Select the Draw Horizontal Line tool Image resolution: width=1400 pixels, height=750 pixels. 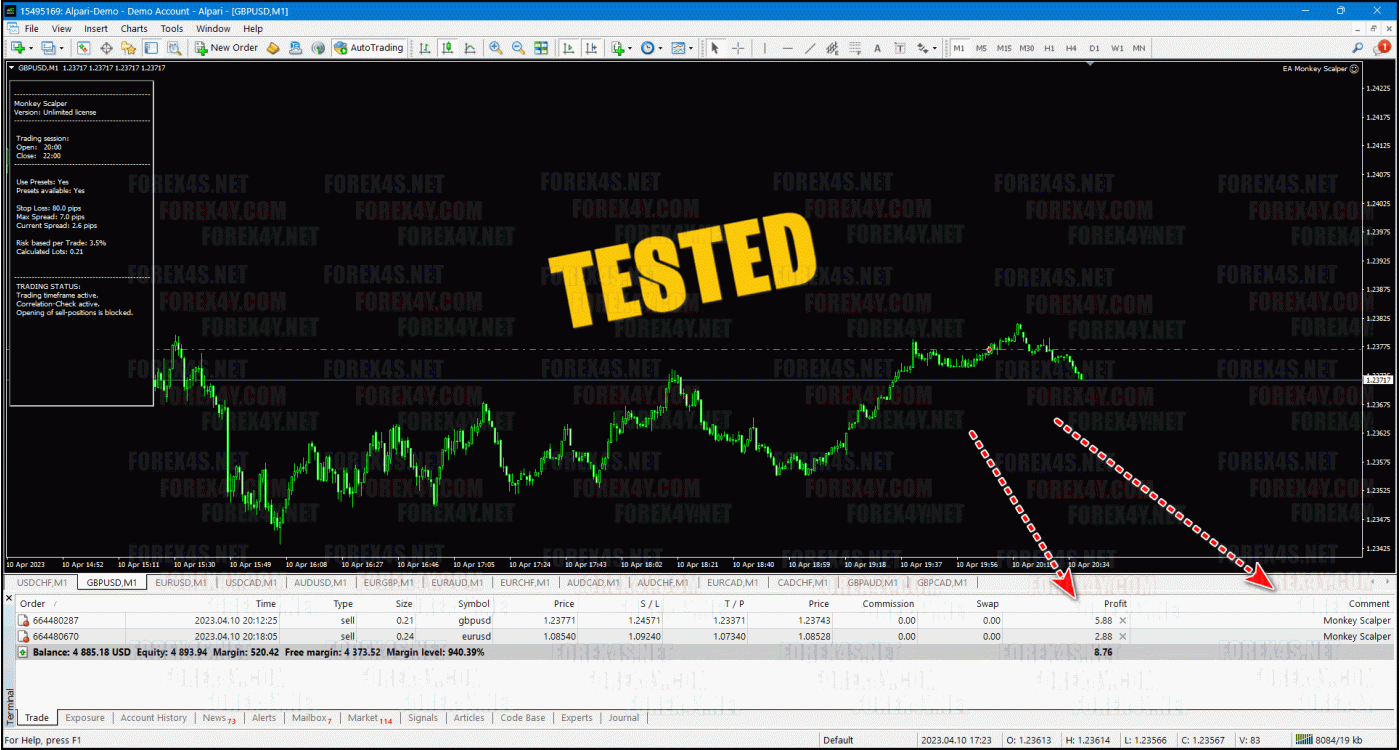tap(788, 47)
